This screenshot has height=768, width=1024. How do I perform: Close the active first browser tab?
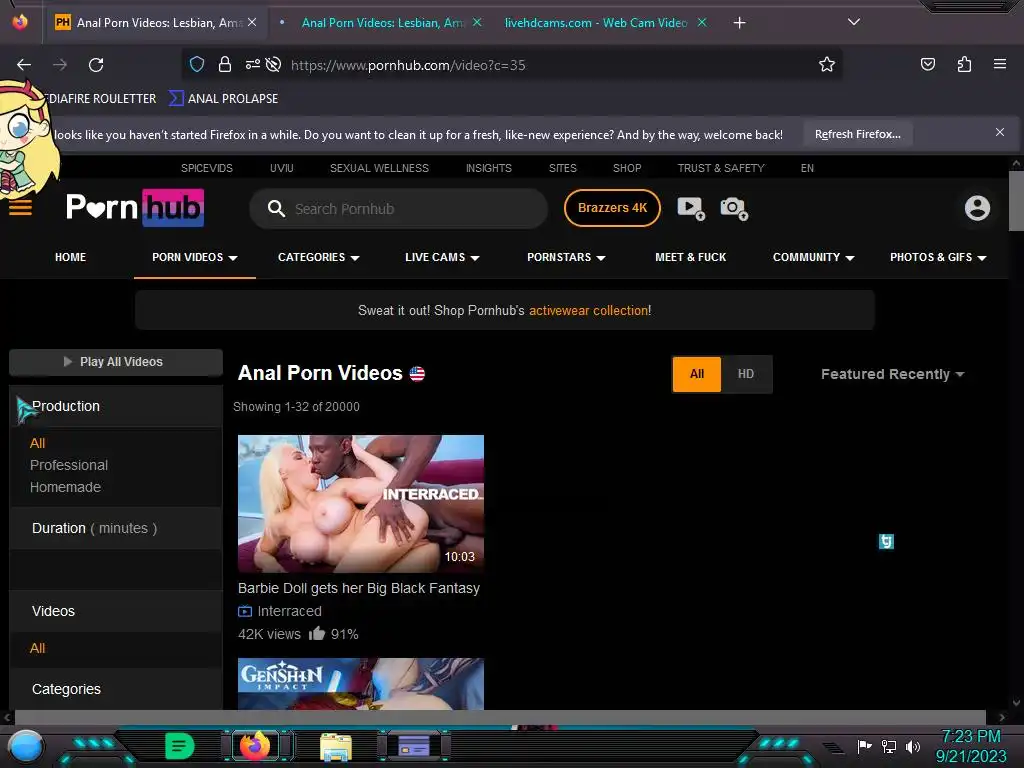click(252, 22)
